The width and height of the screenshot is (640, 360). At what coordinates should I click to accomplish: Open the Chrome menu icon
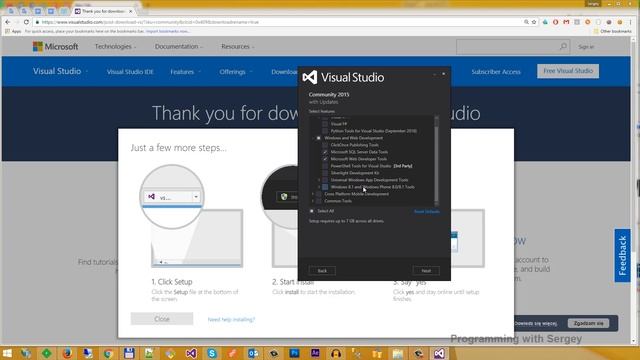tap(631, 22)
